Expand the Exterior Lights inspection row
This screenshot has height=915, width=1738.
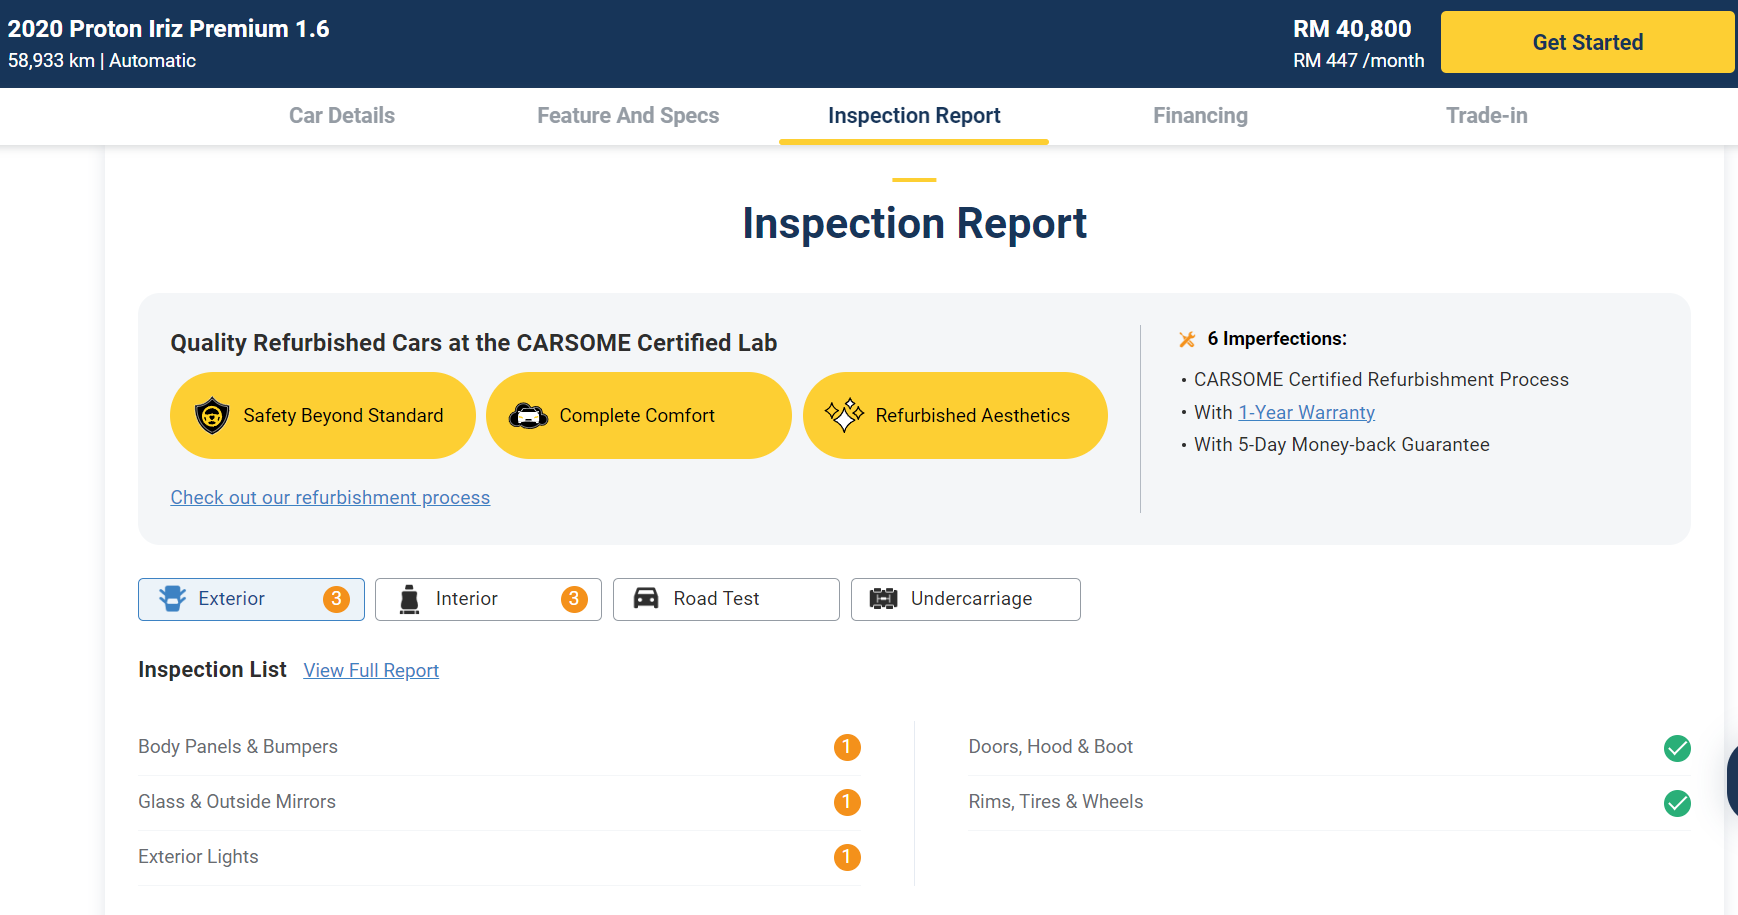[198, 857]
